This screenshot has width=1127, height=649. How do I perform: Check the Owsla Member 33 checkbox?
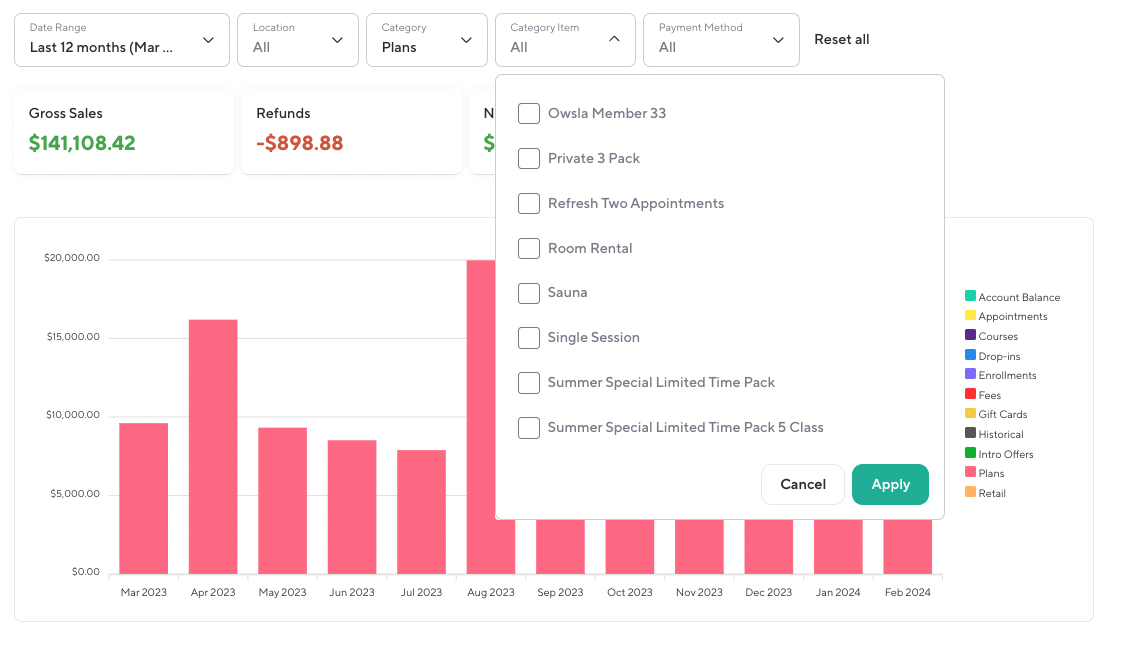529,114
